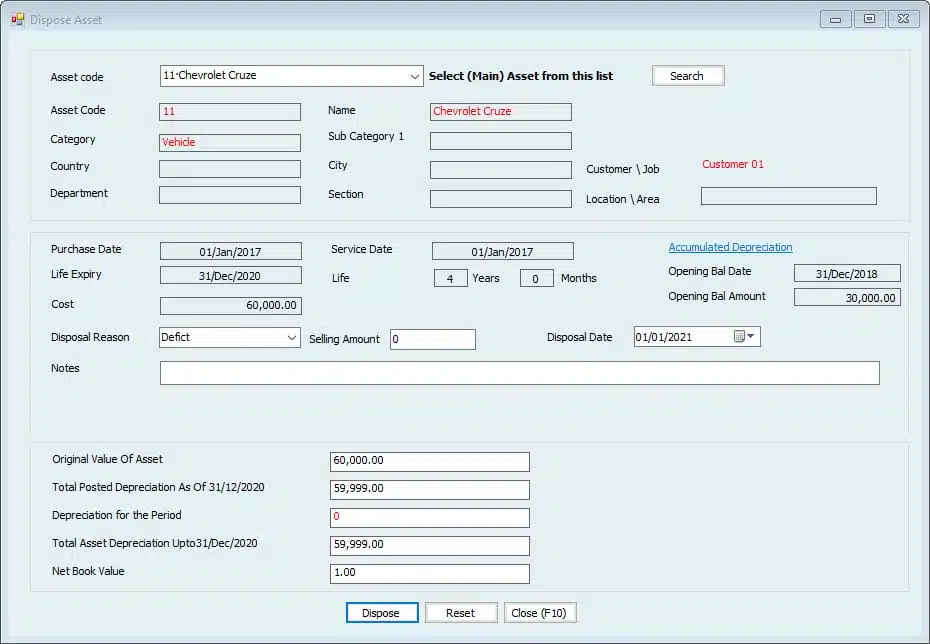
Task: Expand the Asset code dropdown list
Action: point(415,76)
